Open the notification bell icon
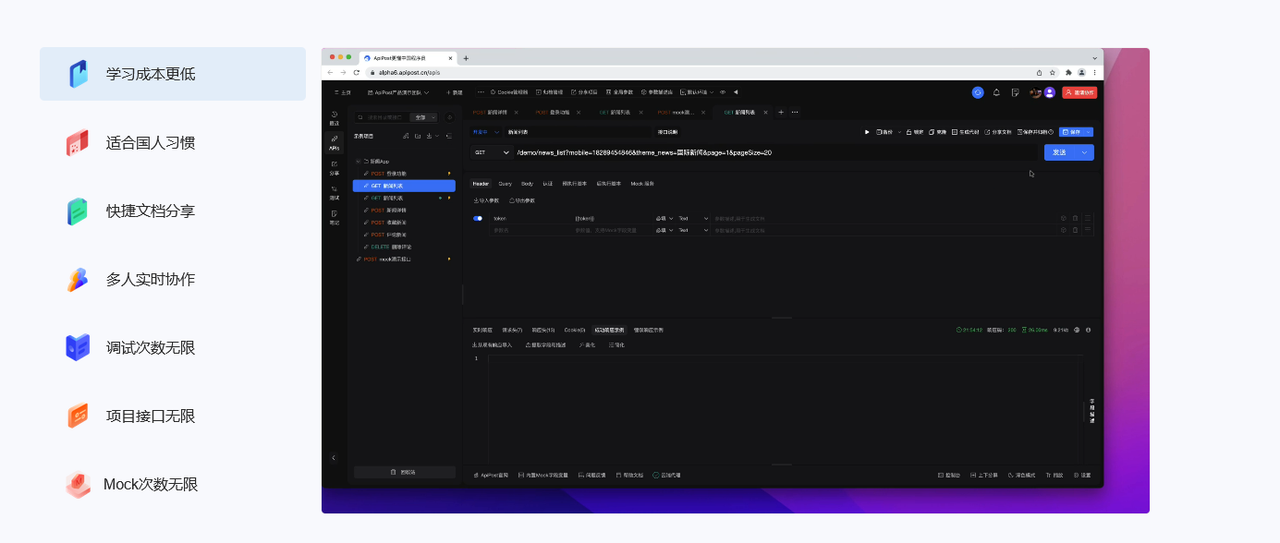This screenshot has height=543, width=1280. pos(996,92)
